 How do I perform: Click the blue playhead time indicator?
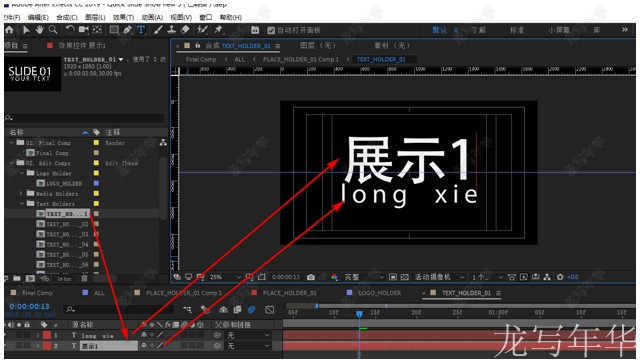click(359, 314)
